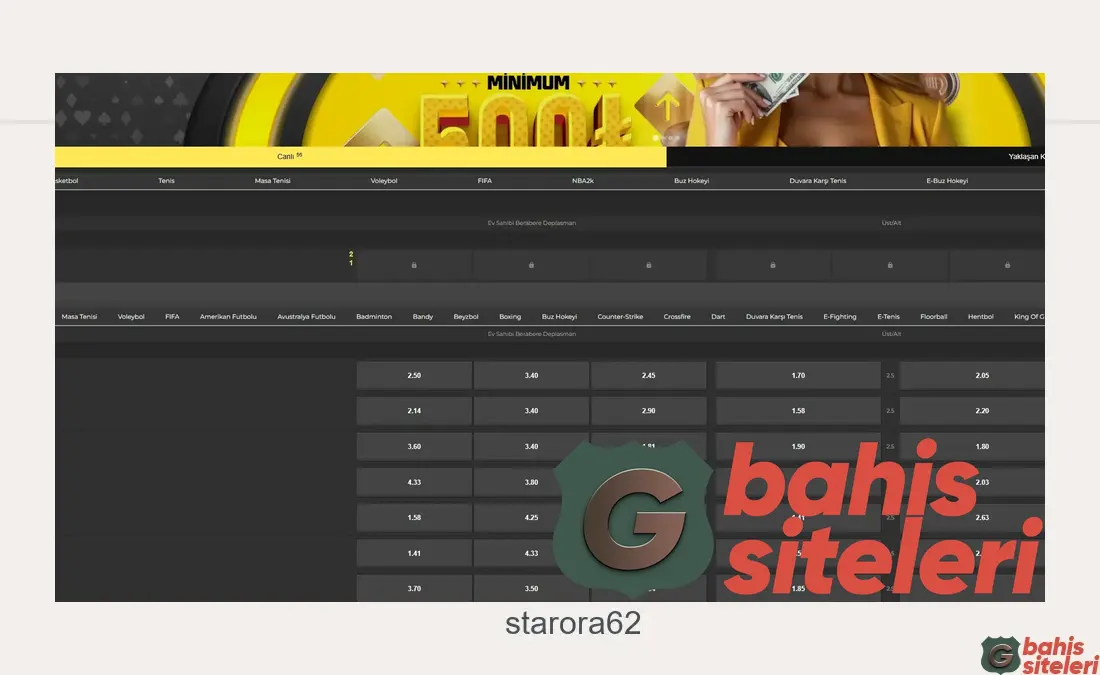This screenshot has width=1100, height=675.
Task: Toggle the 3.40 draw odds selection
Action: coord(530,375)
